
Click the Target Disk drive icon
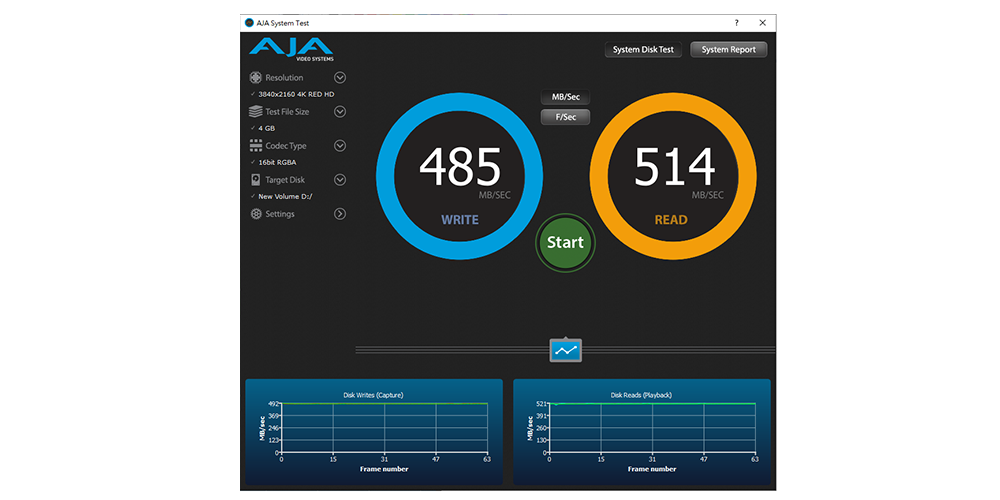point(256,180)
